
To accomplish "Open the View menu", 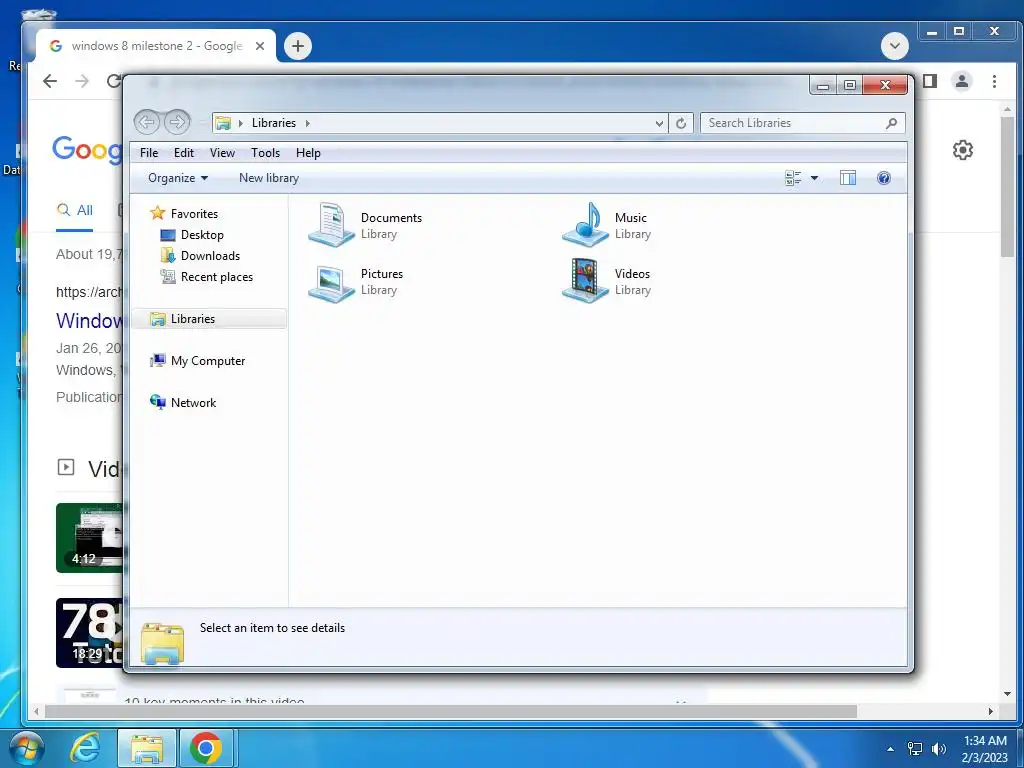I will coord(222,153).
